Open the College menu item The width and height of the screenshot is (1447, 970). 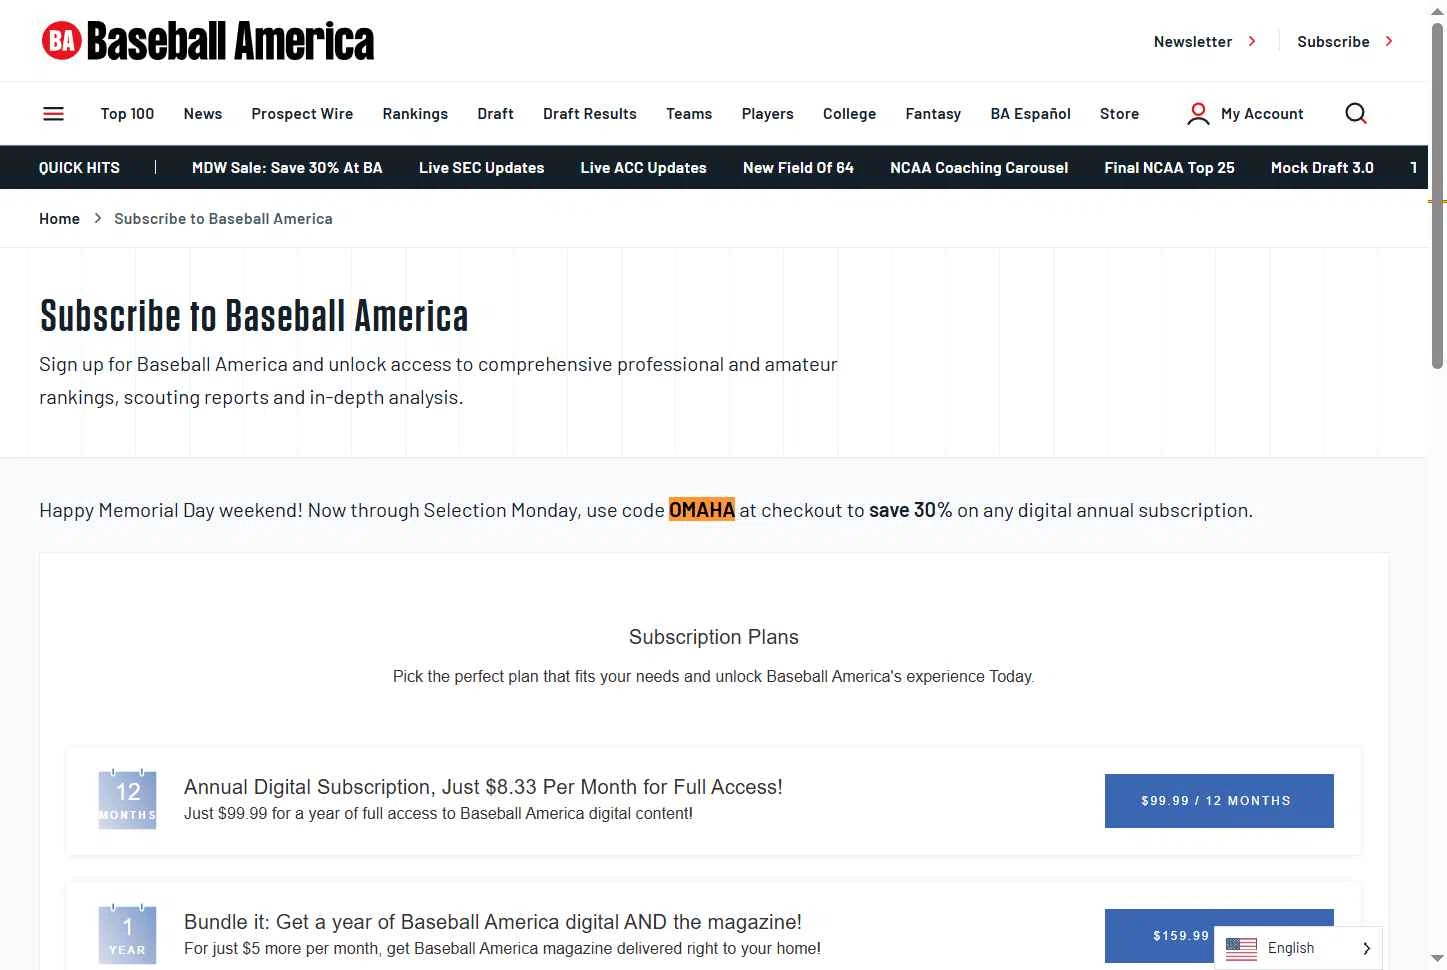click(849, 114)
